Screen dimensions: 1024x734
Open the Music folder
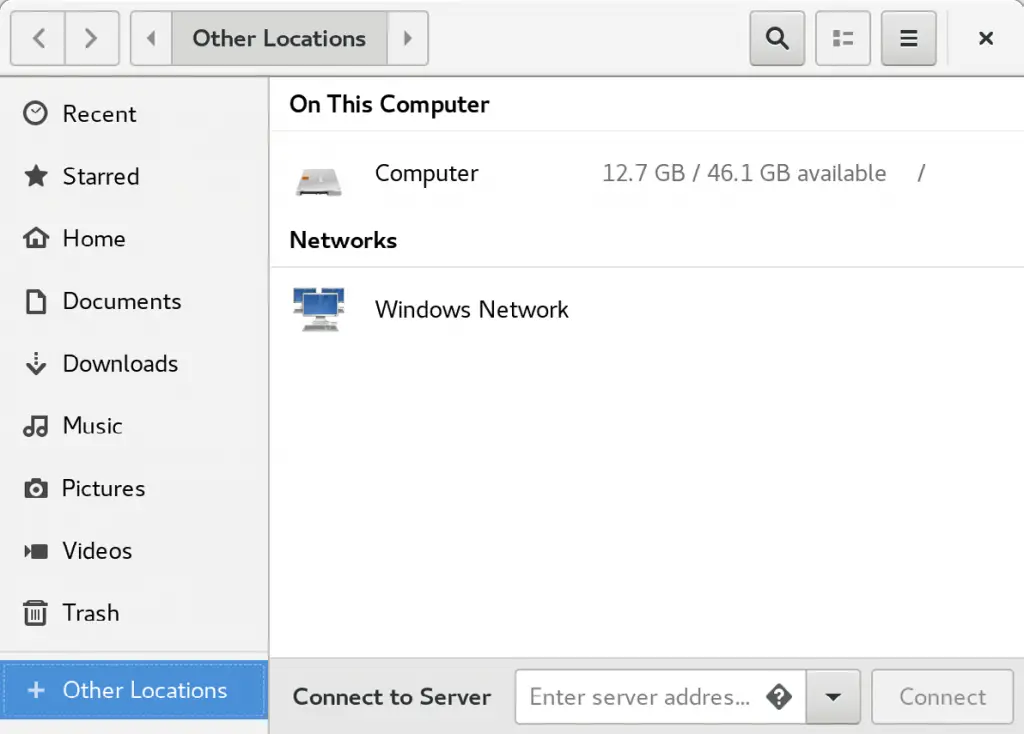[92, 426]
